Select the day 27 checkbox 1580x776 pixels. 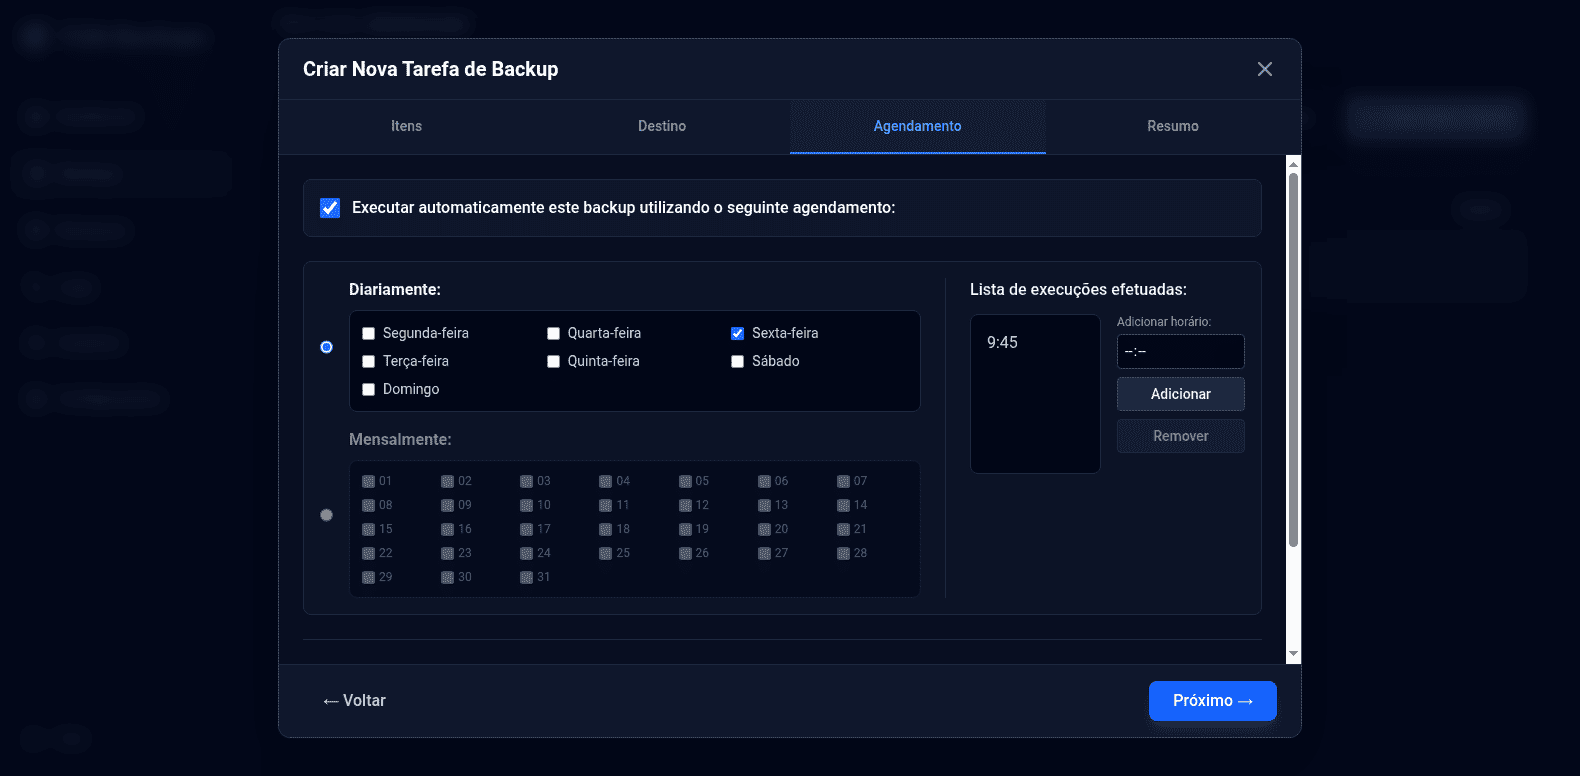click(x=764, y=554)
